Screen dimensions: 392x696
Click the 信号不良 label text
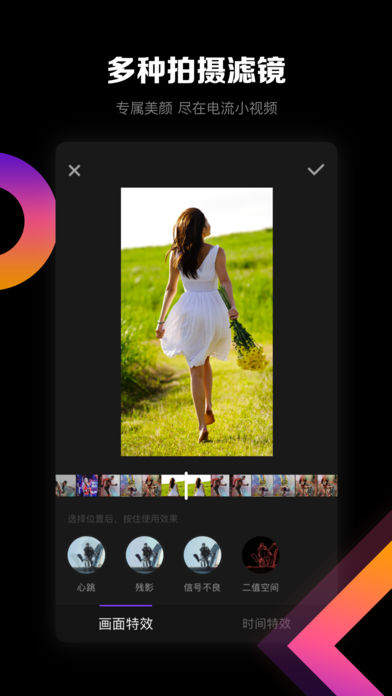click(x=202, y=588)
